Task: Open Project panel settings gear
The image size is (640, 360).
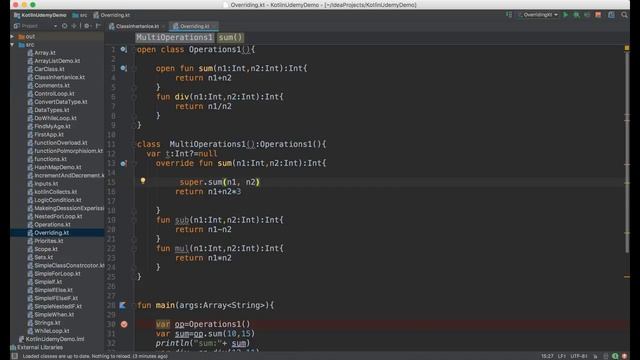Action: [x=87, y=26]
